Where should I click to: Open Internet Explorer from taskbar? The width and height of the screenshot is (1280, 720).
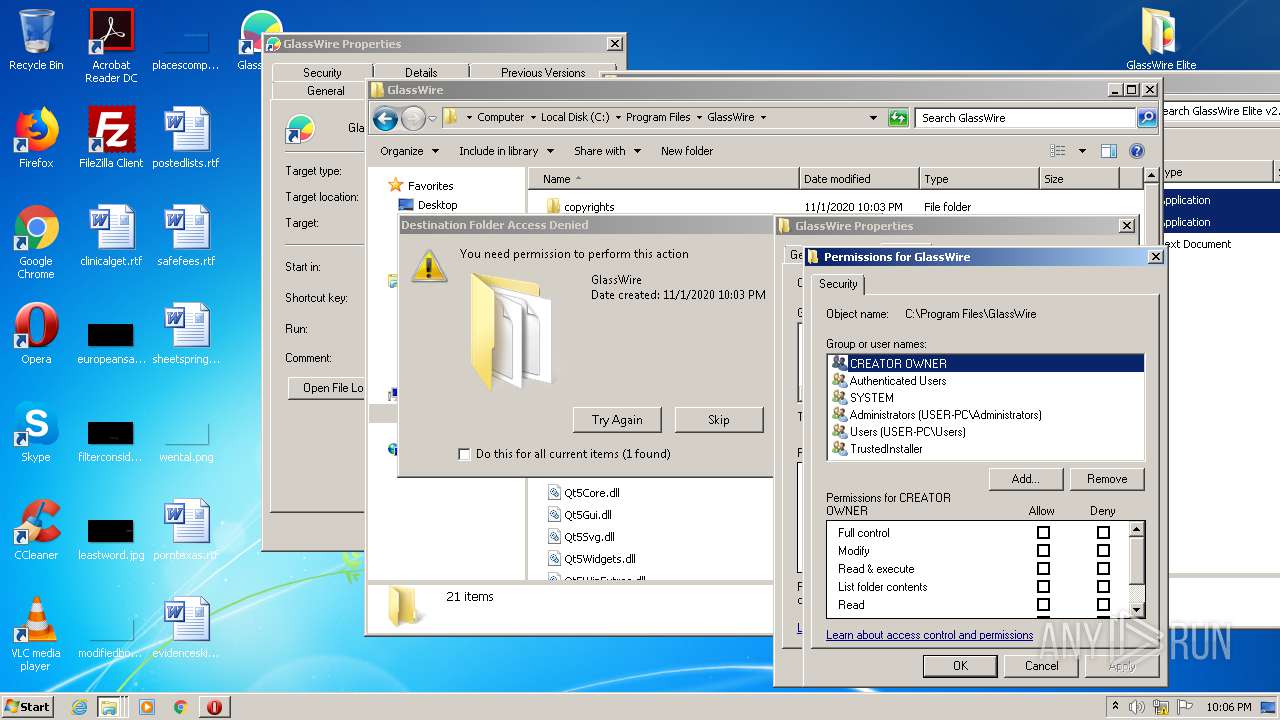[80, 707]
